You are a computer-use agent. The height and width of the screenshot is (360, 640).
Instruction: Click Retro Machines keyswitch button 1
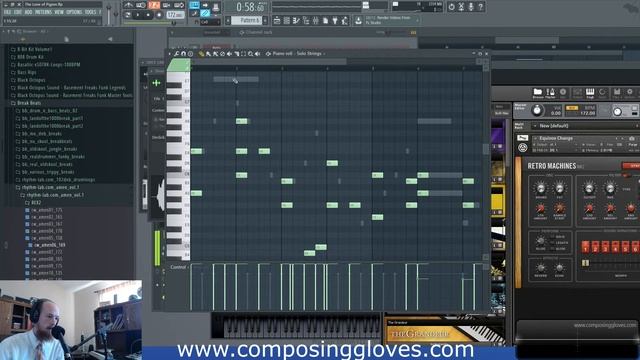coord(586,247)
